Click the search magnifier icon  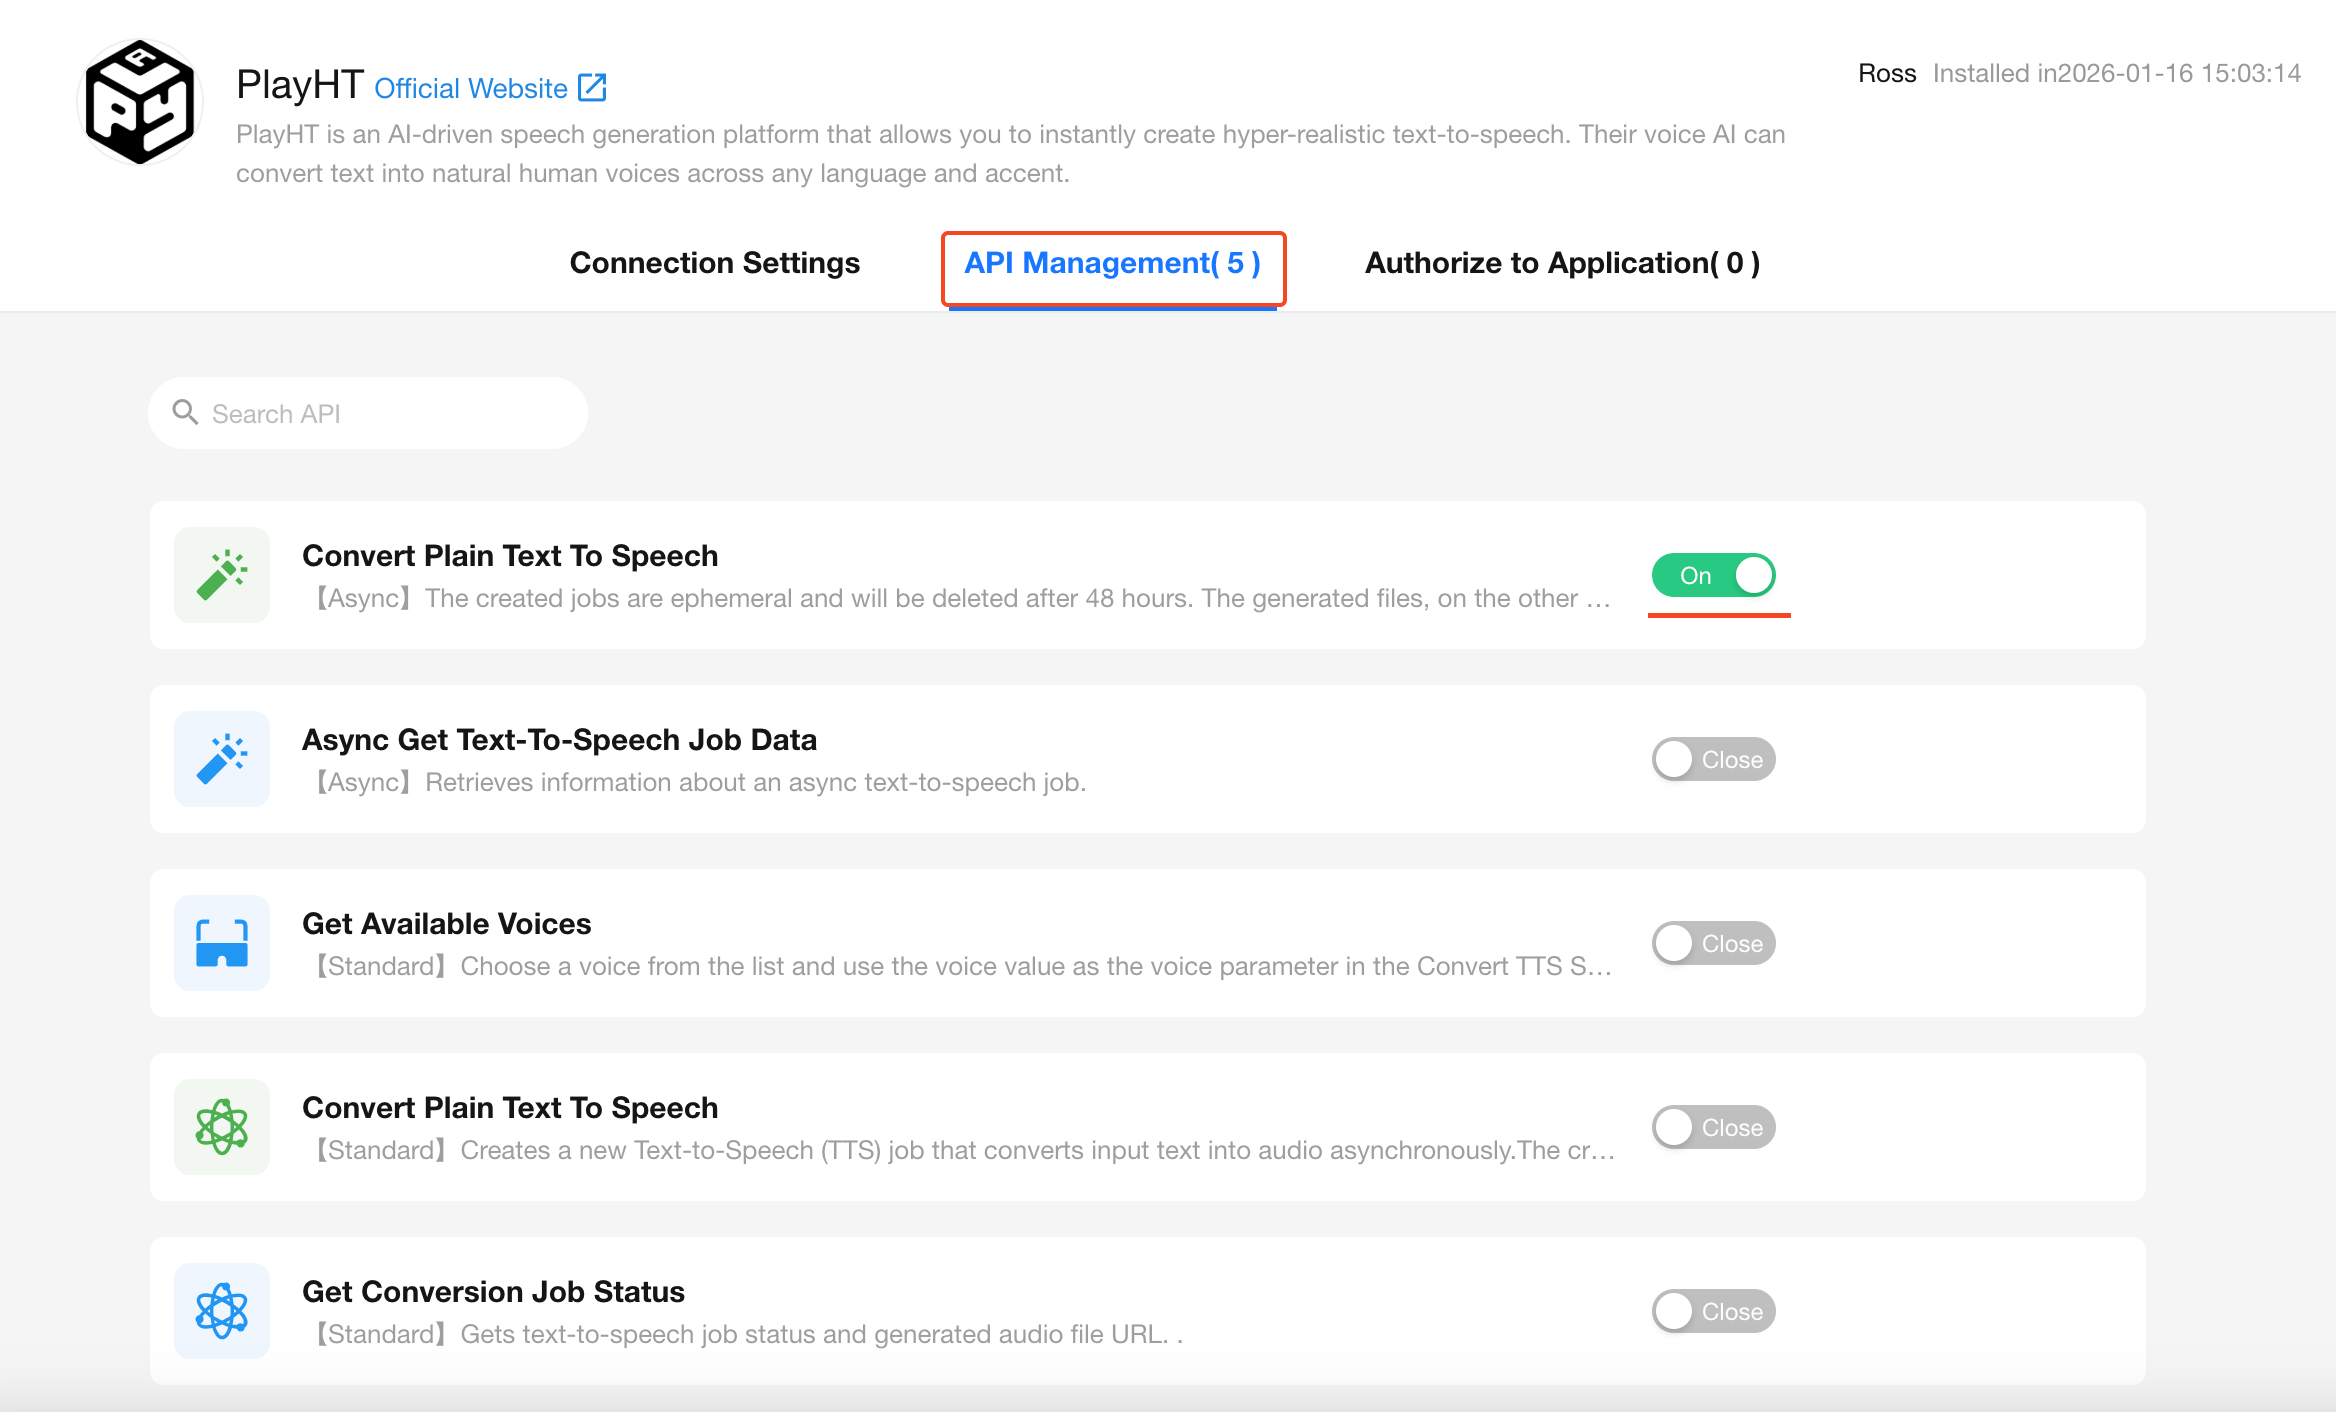coord(185,412)
